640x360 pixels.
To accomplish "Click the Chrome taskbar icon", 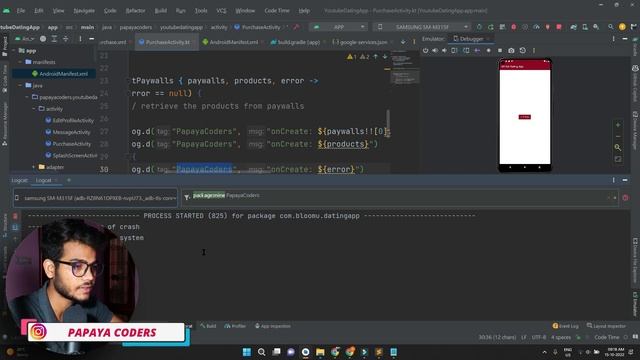I will point(335,352).
